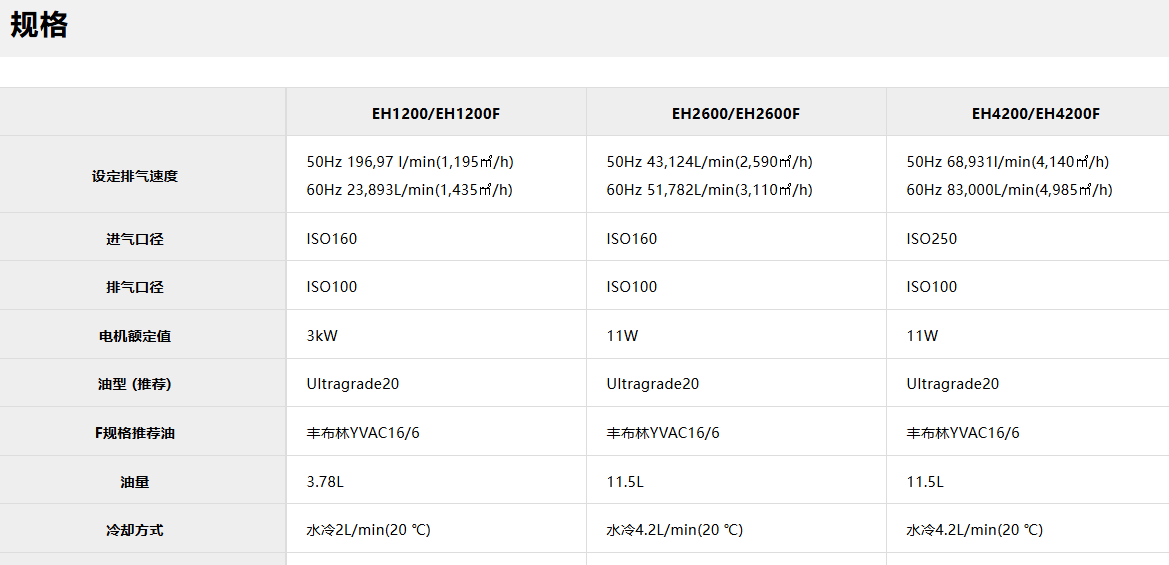Click the 冷却方式 row label

point(134,530)
